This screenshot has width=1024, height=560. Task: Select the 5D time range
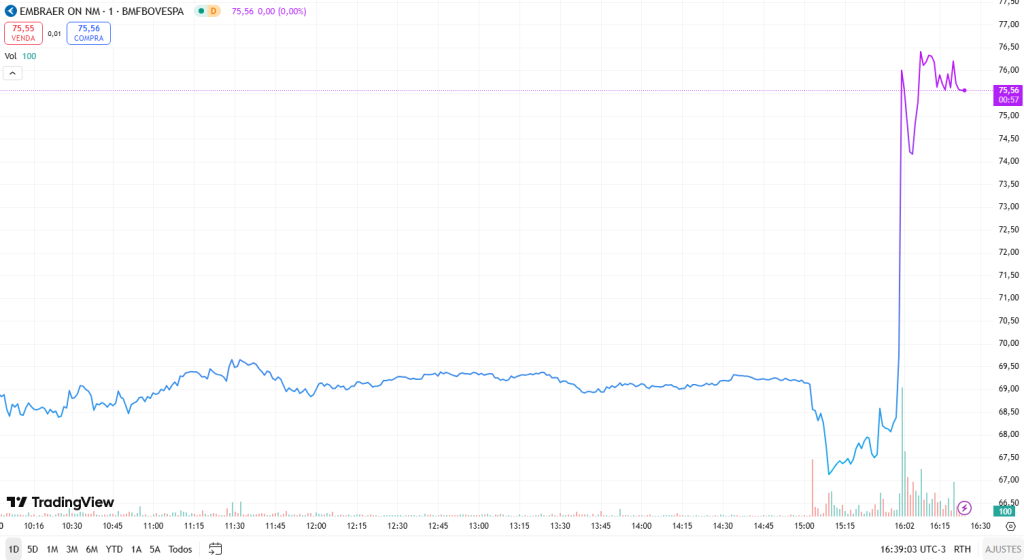(x=33, y=550)
